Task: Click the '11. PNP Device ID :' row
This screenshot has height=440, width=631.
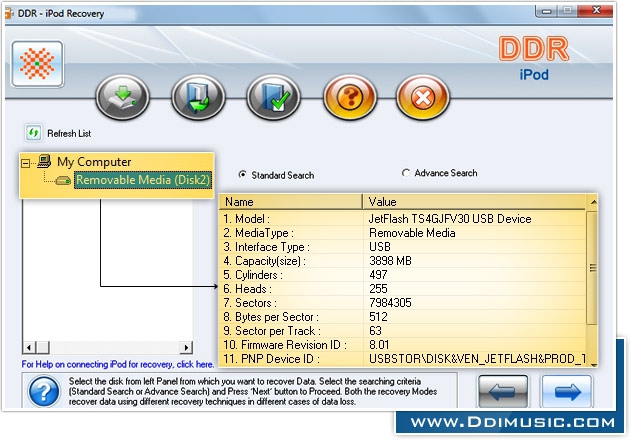Action: click(402, 359)
